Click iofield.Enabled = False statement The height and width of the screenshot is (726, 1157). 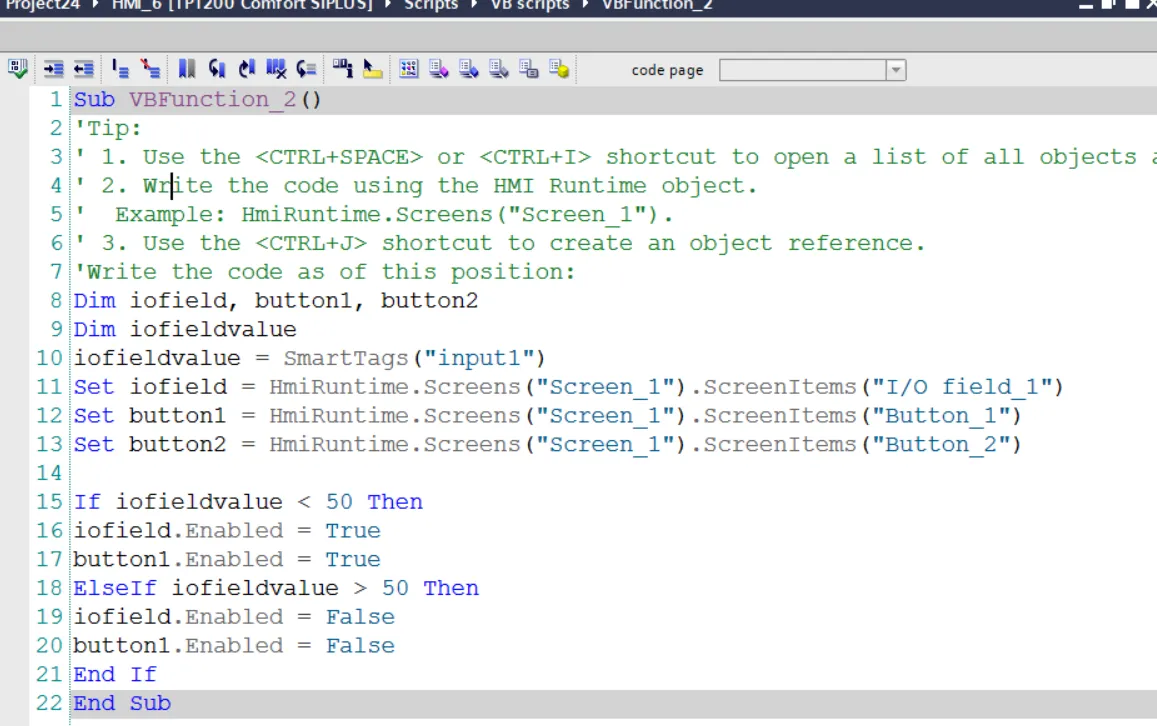tap(234, 618)
